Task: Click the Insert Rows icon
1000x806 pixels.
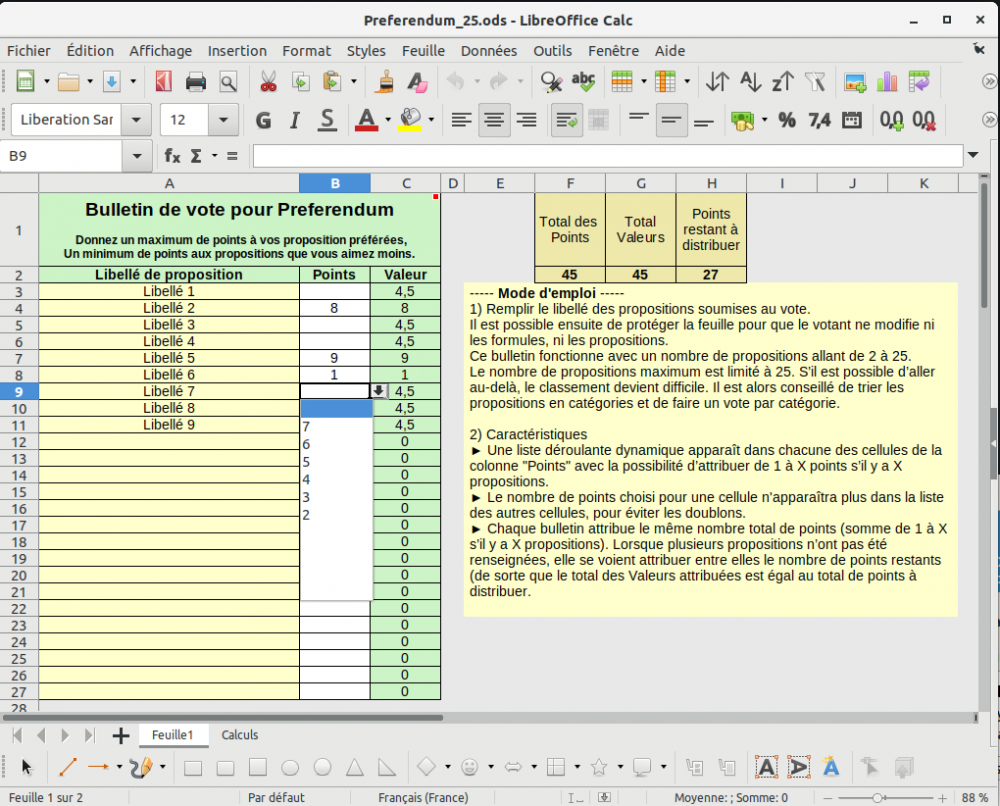Action: tap(622, 82)
